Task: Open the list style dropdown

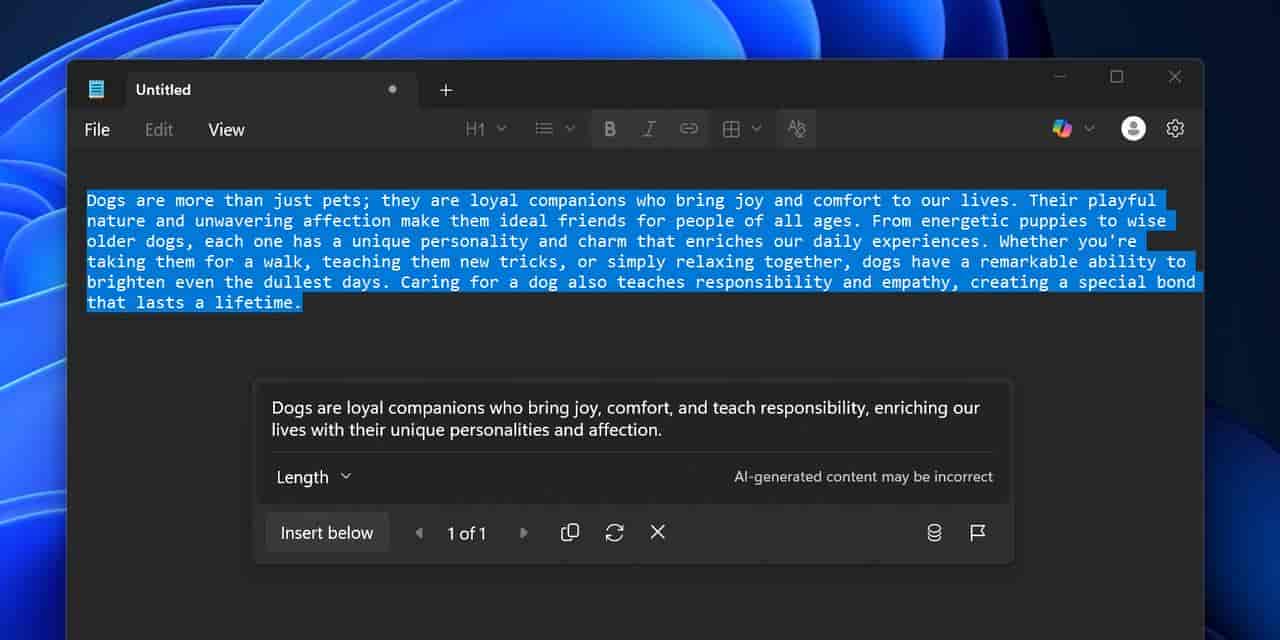Action: 555,129
